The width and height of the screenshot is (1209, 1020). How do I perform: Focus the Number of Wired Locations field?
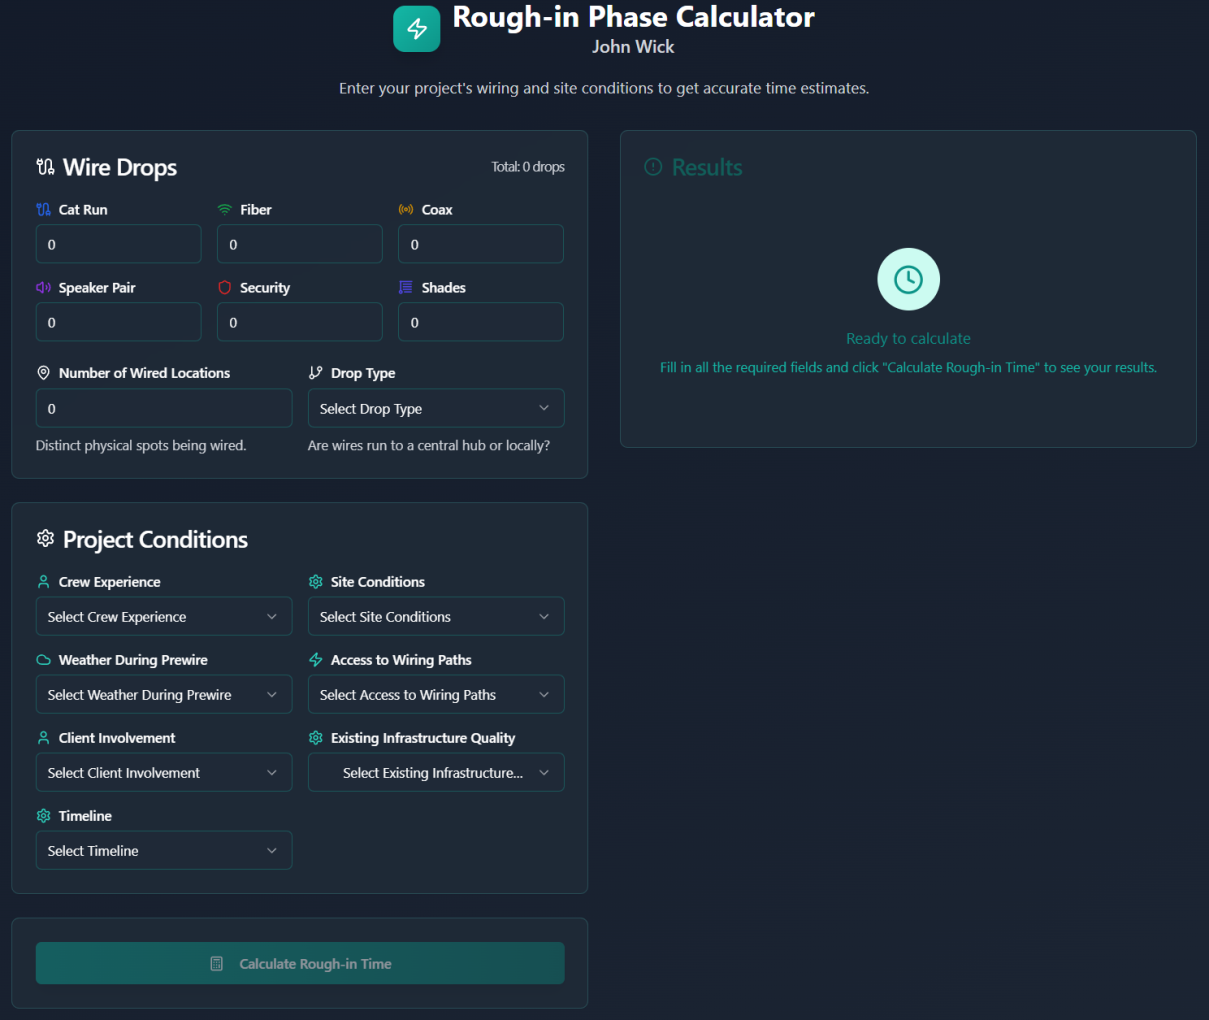tap(163, 409)
